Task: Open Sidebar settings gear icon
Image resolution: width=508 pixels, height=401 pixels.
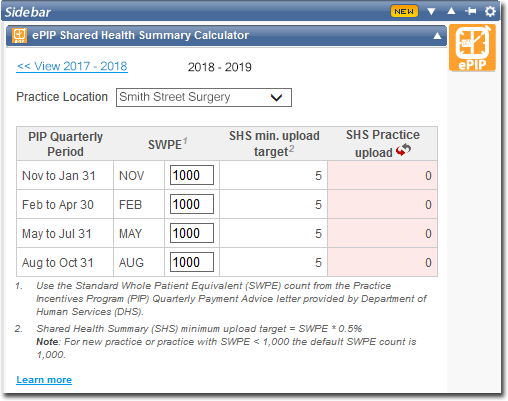Action: coord(490,11)
